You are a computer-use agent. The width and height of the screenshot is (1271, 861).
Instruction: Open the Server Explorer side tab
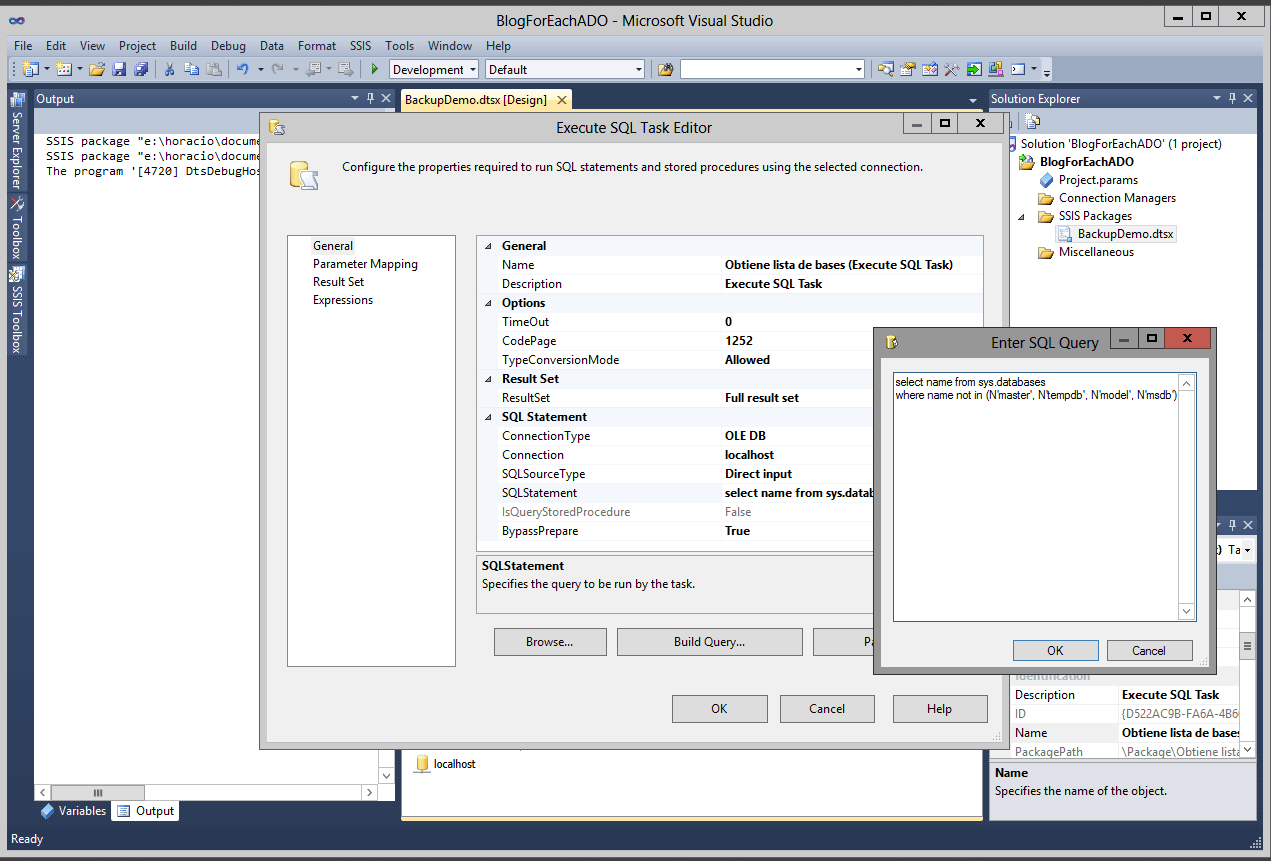coord(17,140)
